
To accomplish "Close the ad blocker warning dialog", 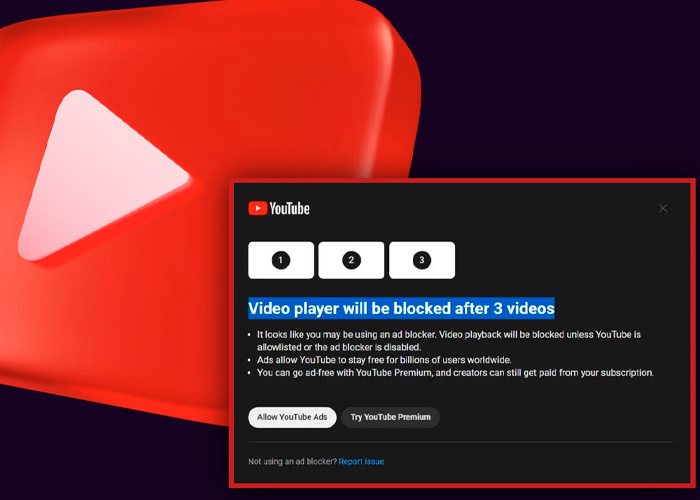I will coord(663,208).
